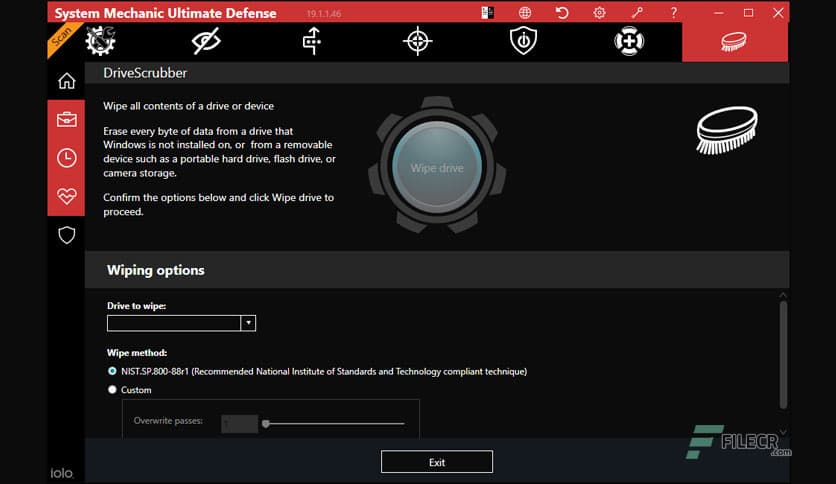Open the System Mechanic gear-wrench tab
The height and width of the screenshot is (484, 836).
point(100,41)
